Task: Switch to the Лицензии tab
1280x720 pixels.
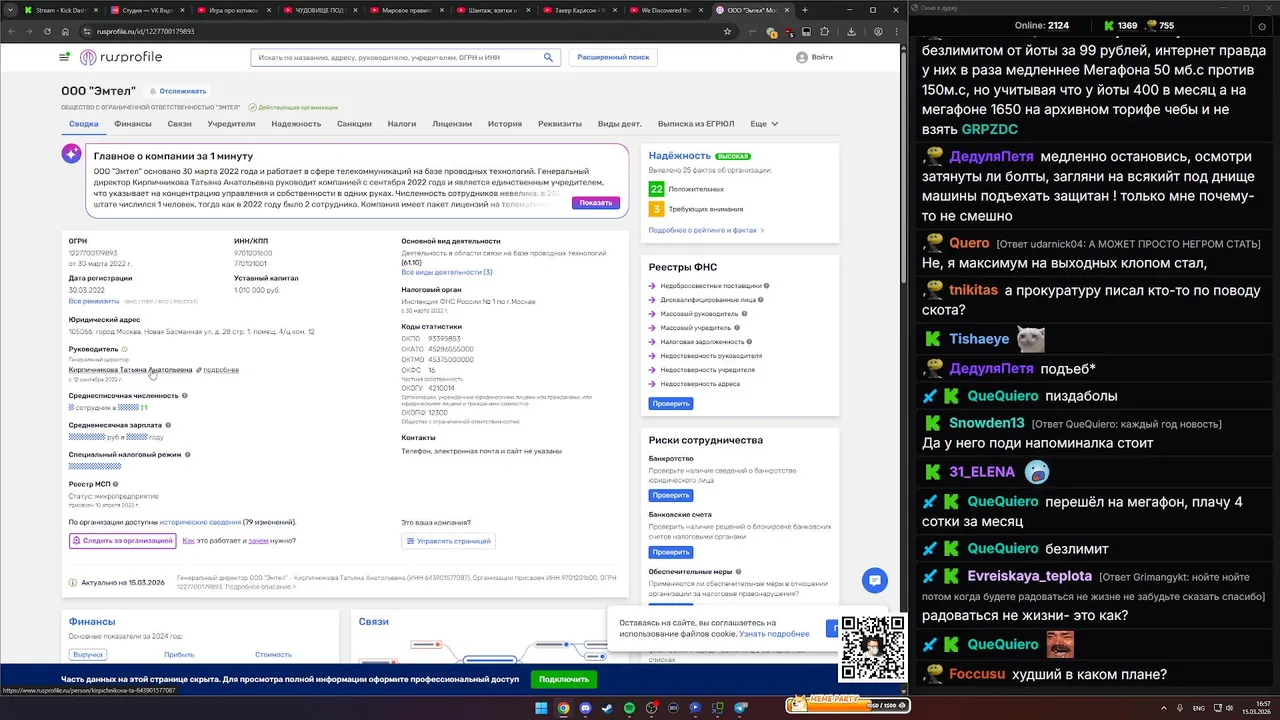Action: [452, 124]
